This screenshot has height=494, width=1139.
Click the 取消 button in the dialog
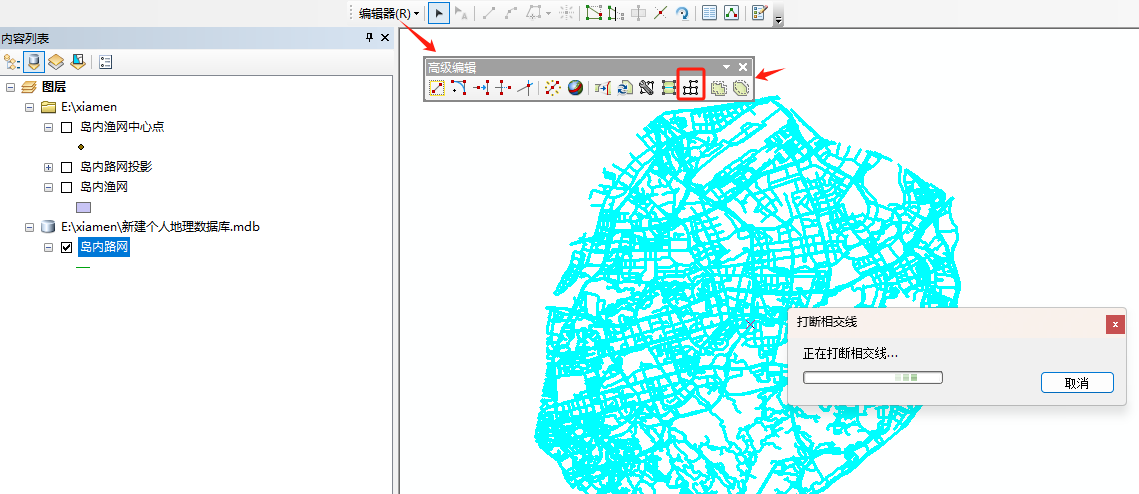(1076, 383)
